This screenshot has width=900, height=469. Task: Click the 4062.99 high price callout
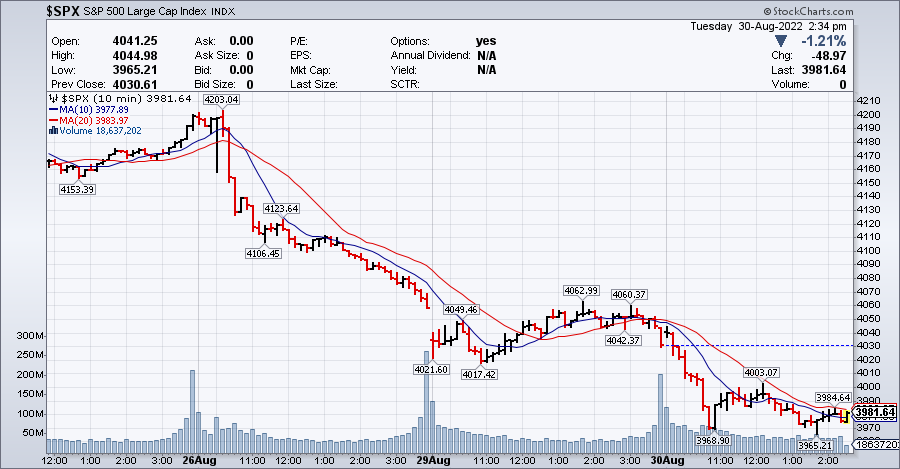581,290
